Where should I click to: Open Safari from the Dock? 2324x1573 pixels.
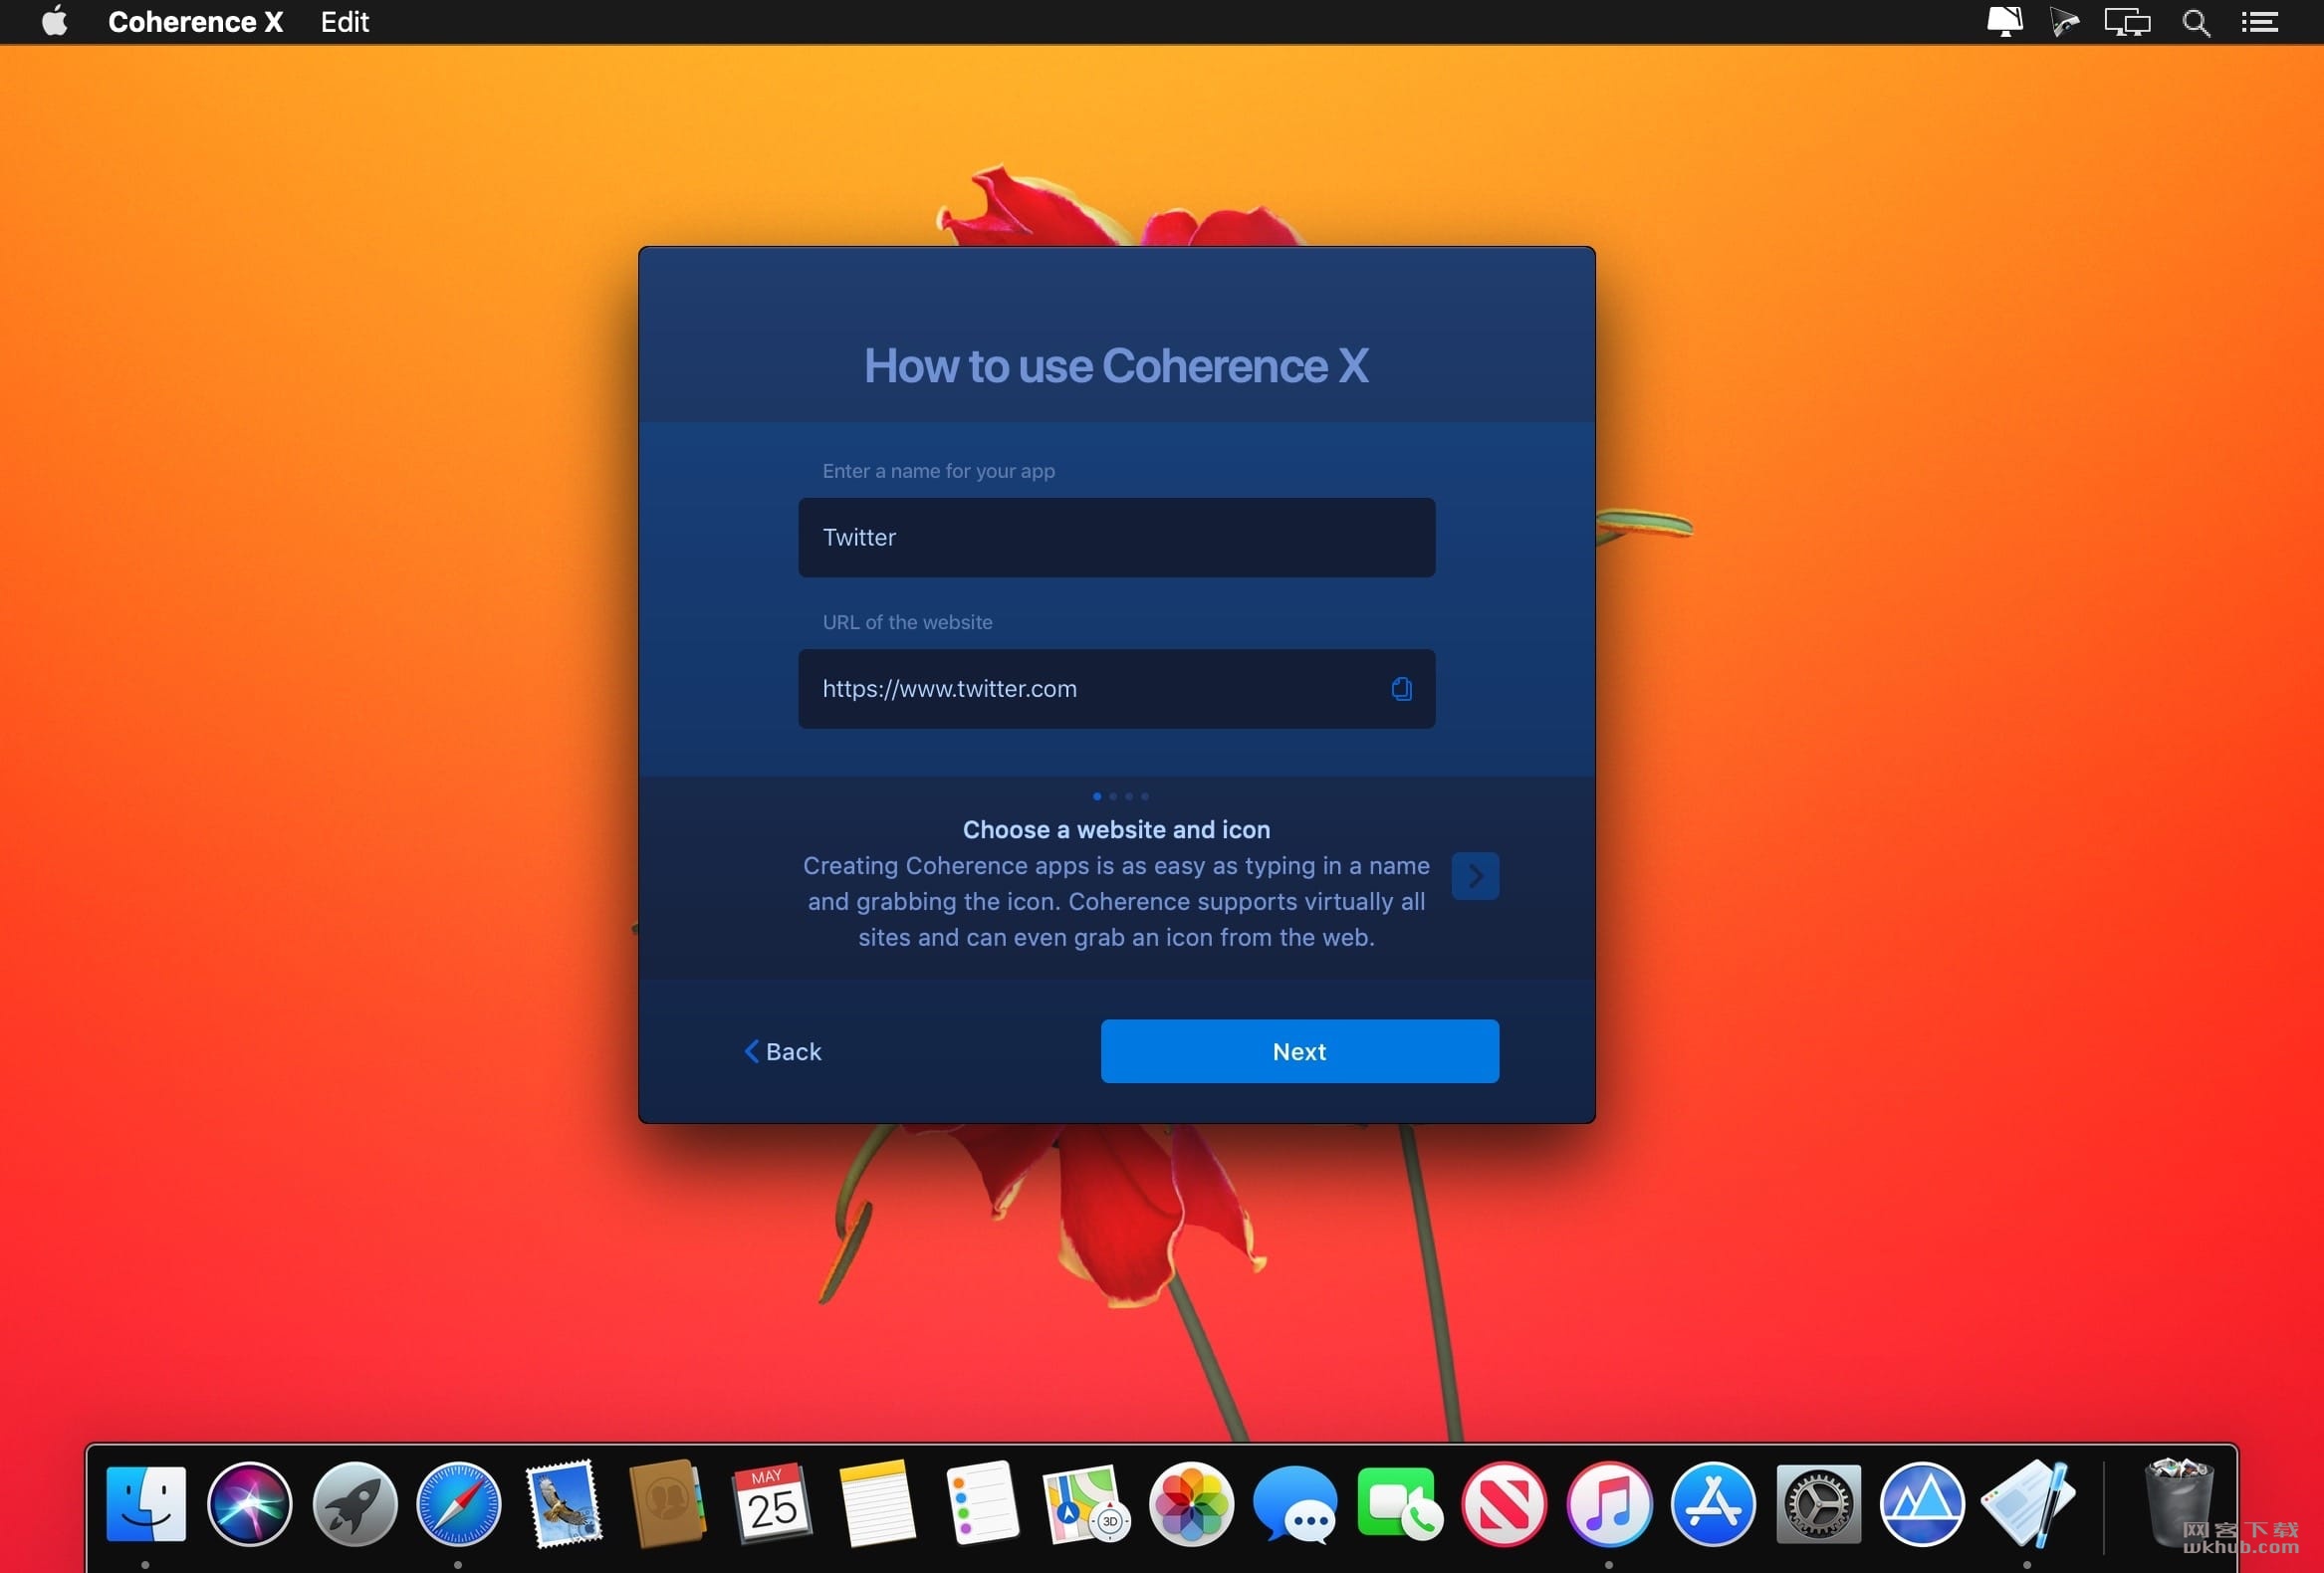pos(458,1503)
